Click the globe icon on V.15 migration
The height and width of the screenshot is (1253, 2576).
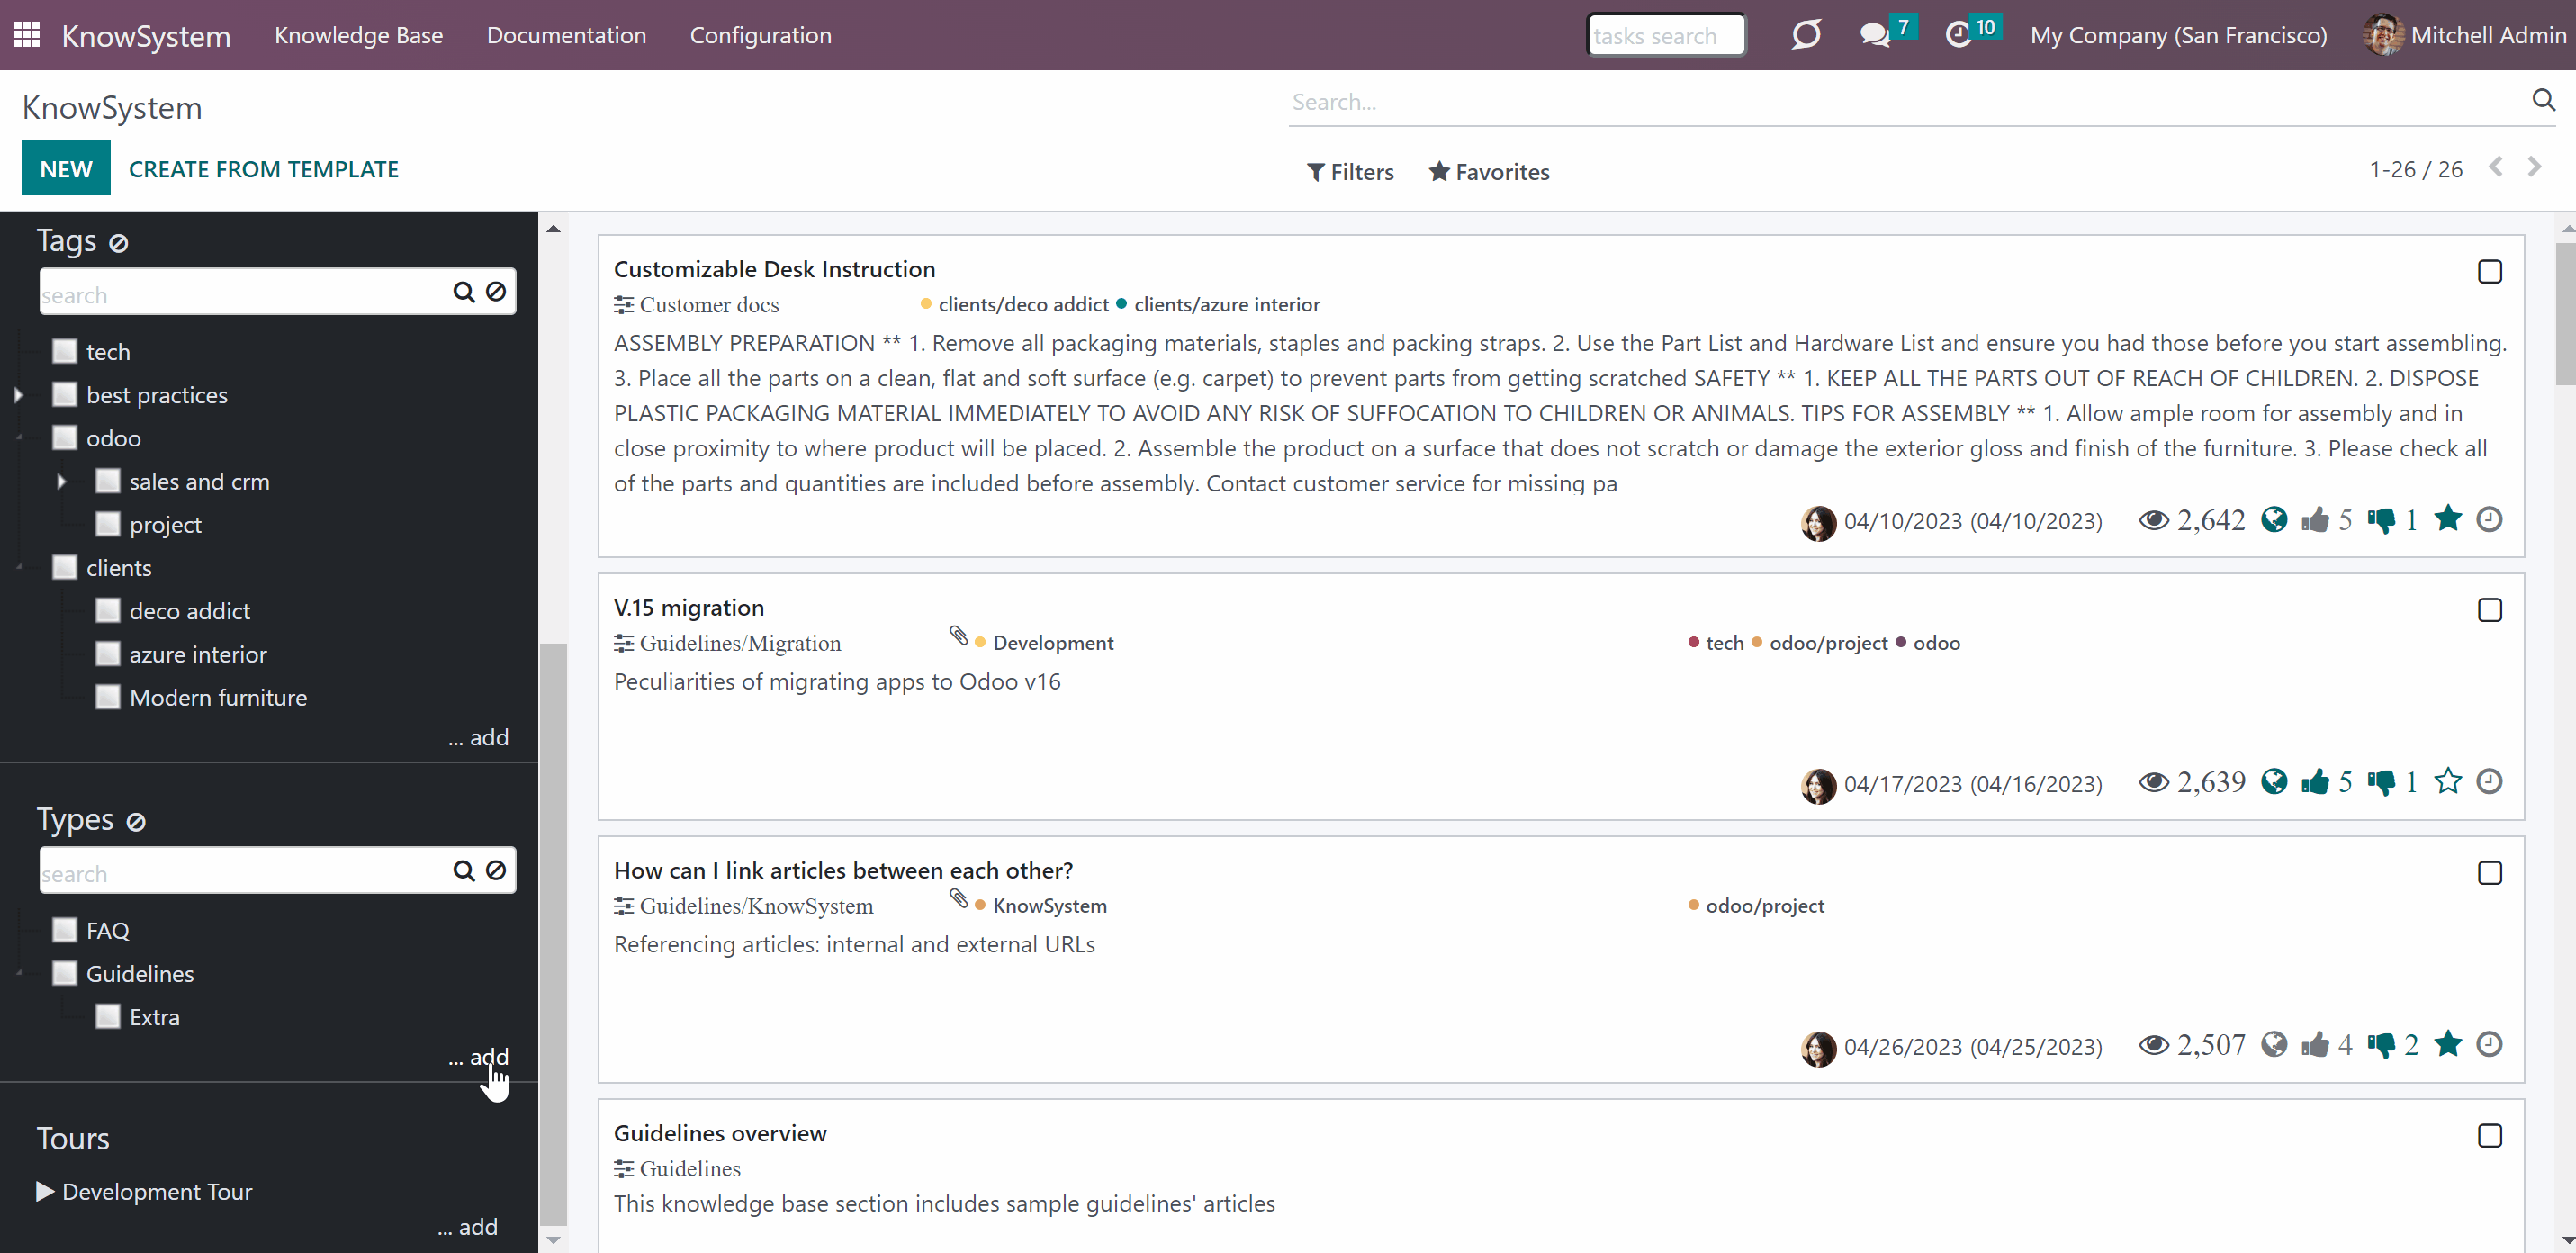pos(2274,781)
